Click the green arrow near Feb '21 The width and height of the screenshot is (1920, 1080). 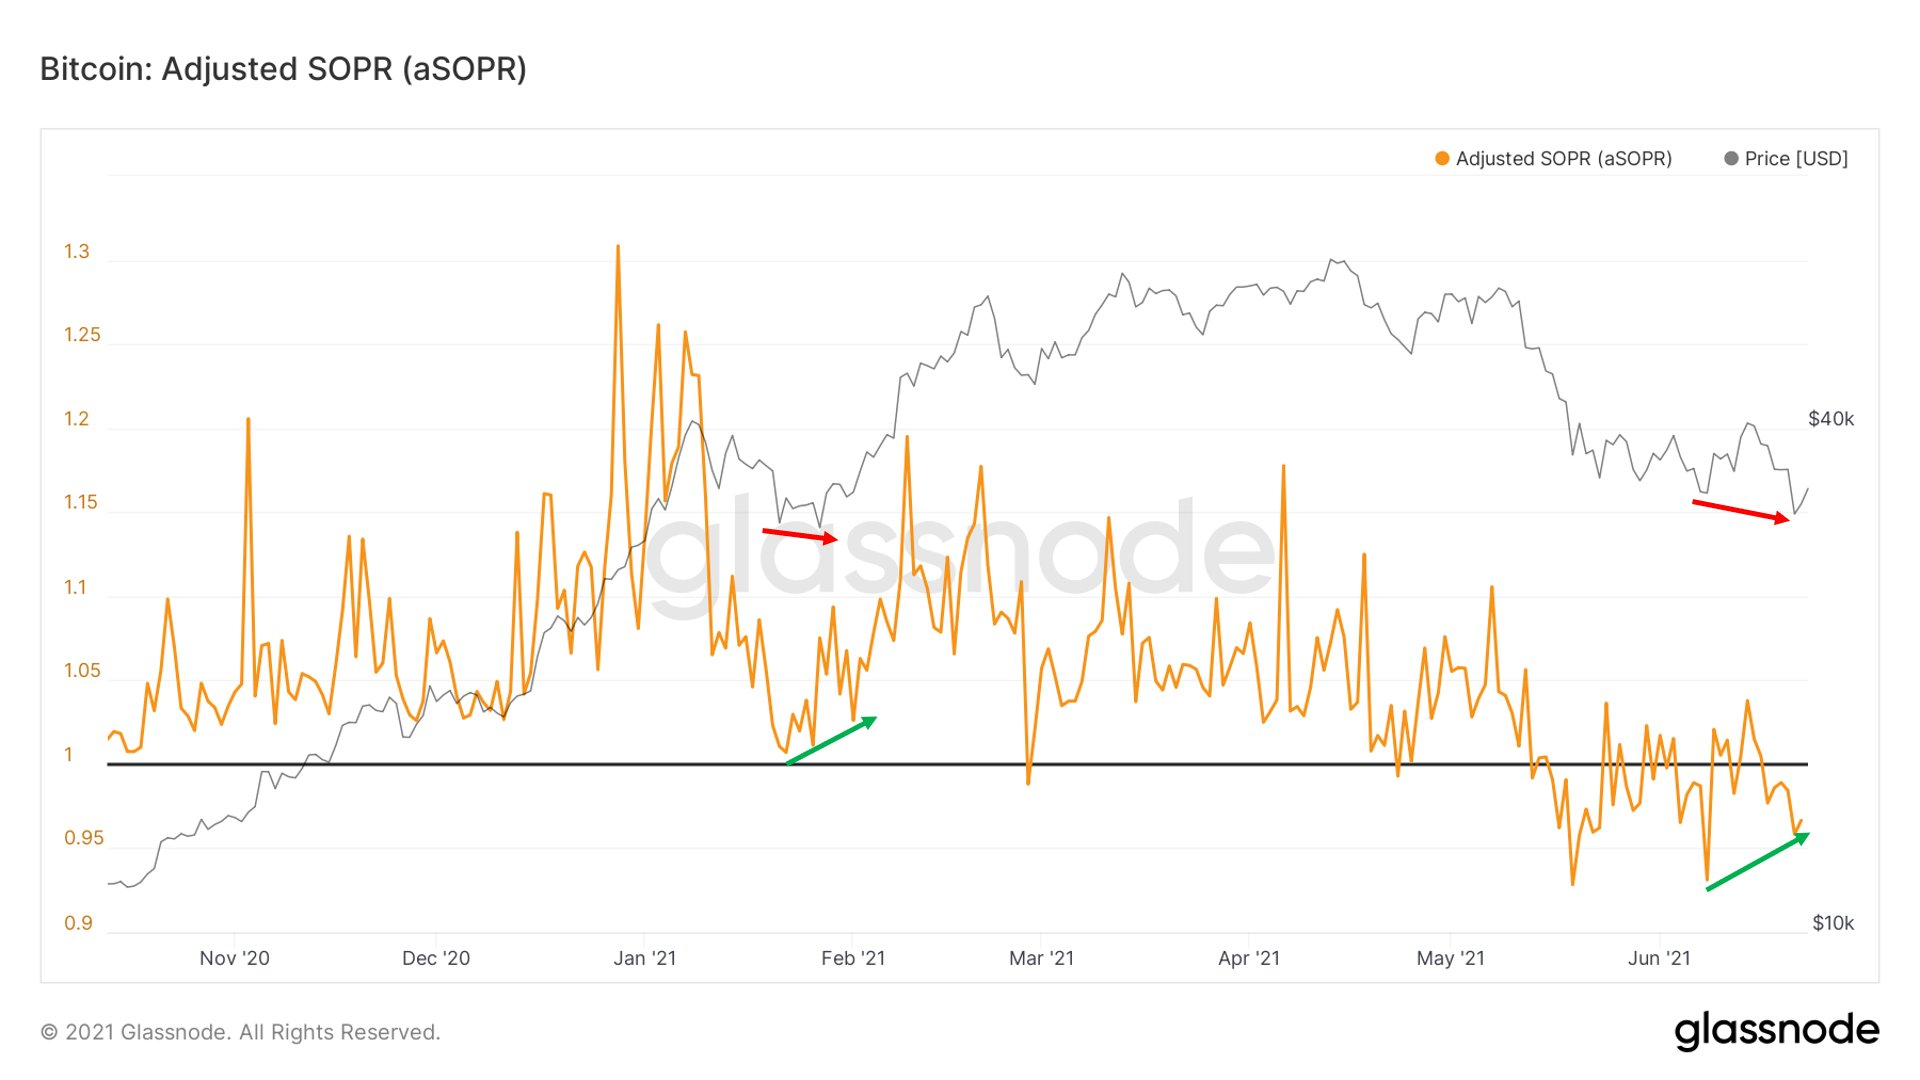[x=831, y=741]
